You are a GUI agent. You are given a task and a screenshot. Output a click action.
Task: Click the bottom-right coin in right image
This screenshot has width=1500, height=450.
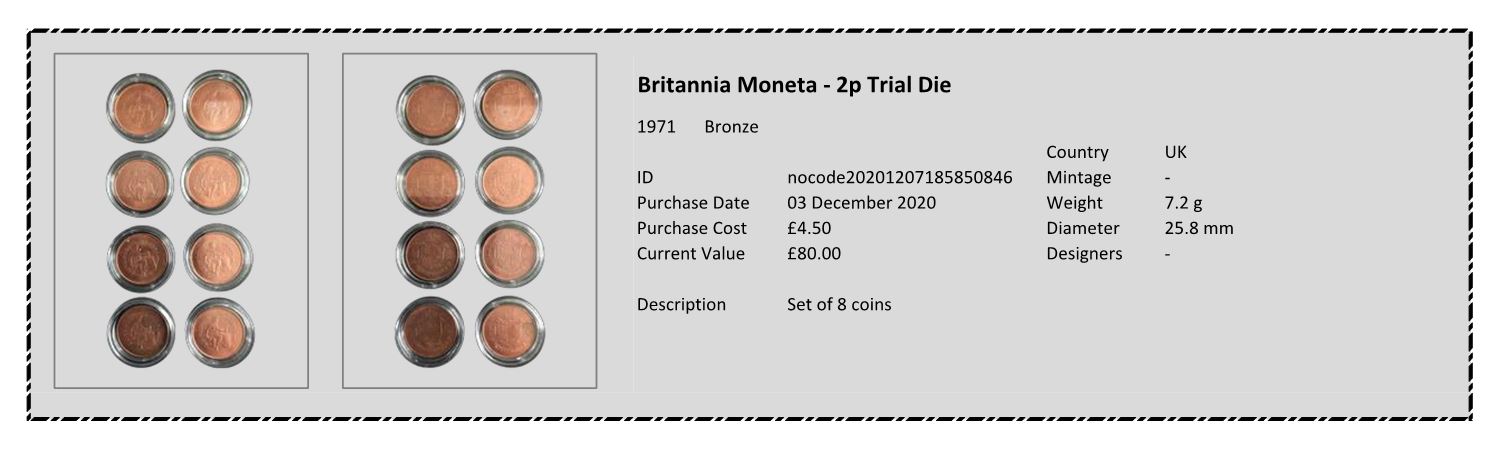point(510,332)
